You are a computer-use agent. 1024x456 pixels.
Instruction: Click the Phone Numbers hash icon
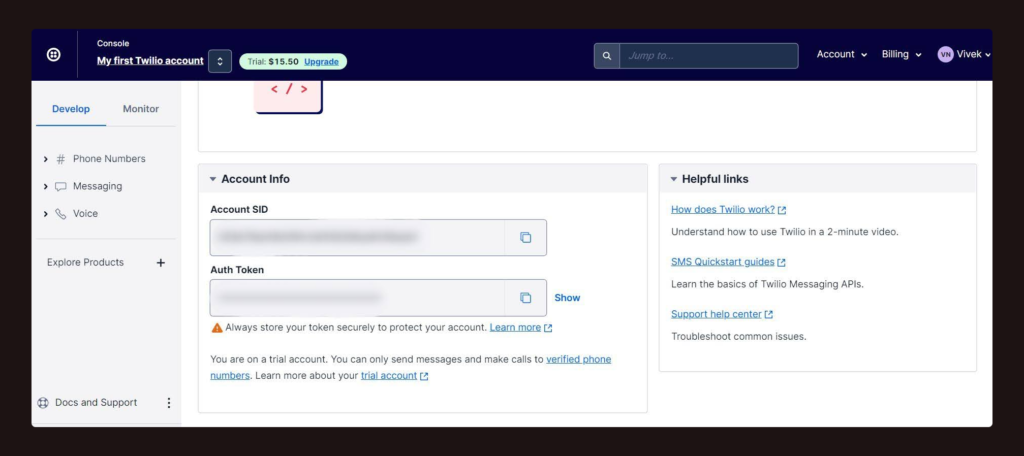(x=61, y=159)
